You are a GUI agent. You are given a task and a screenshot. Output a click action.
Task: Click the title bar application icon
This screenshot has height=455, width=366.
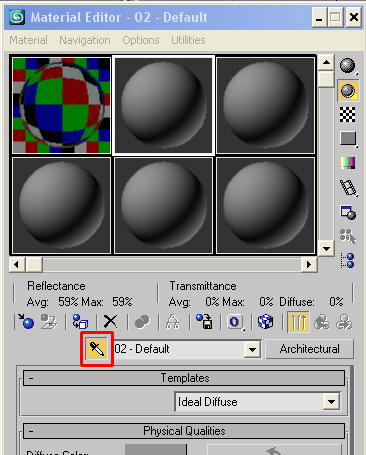pos(17,17)
